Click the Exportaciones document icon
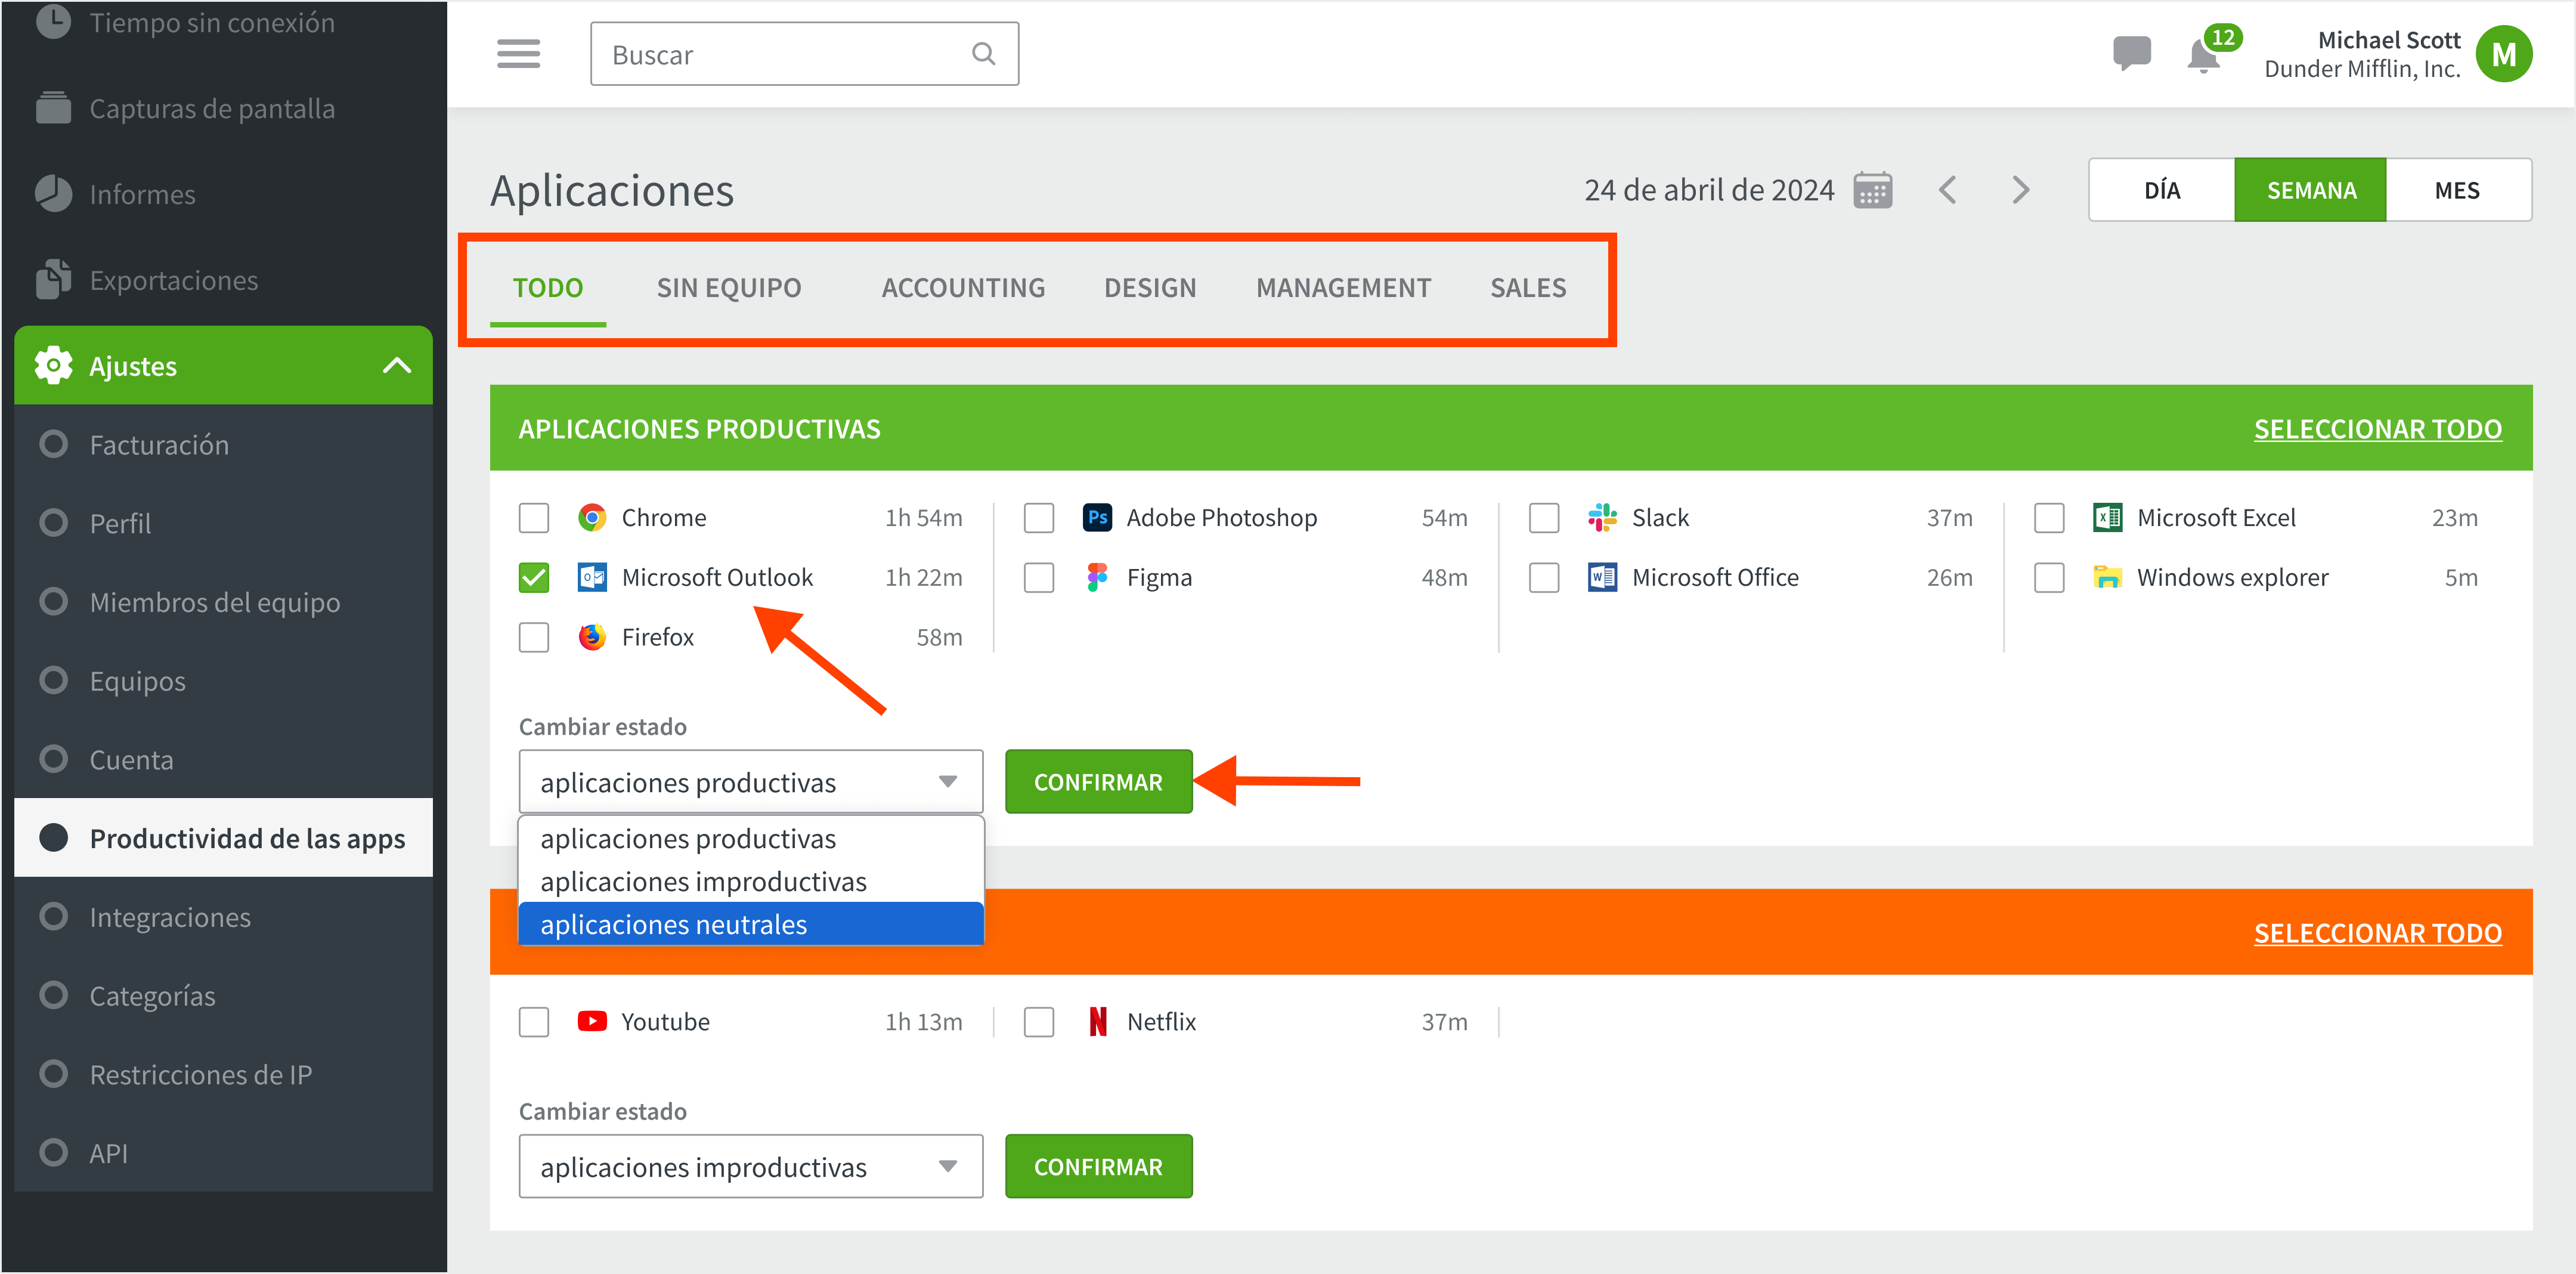Screen dimensions: 2576x1274 click(x=53, y=279)
